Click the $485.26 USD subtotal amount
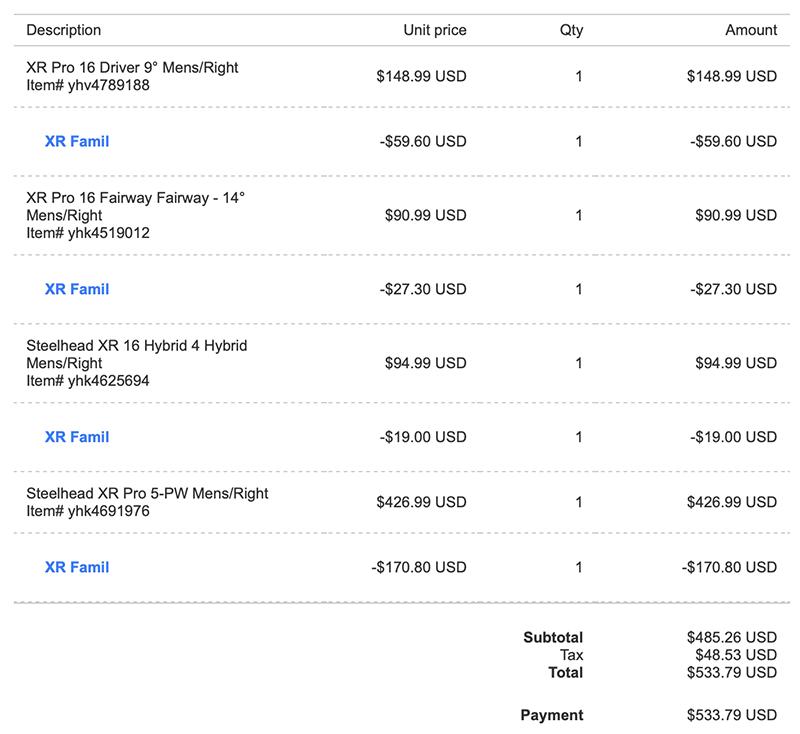 click(731, 637)
